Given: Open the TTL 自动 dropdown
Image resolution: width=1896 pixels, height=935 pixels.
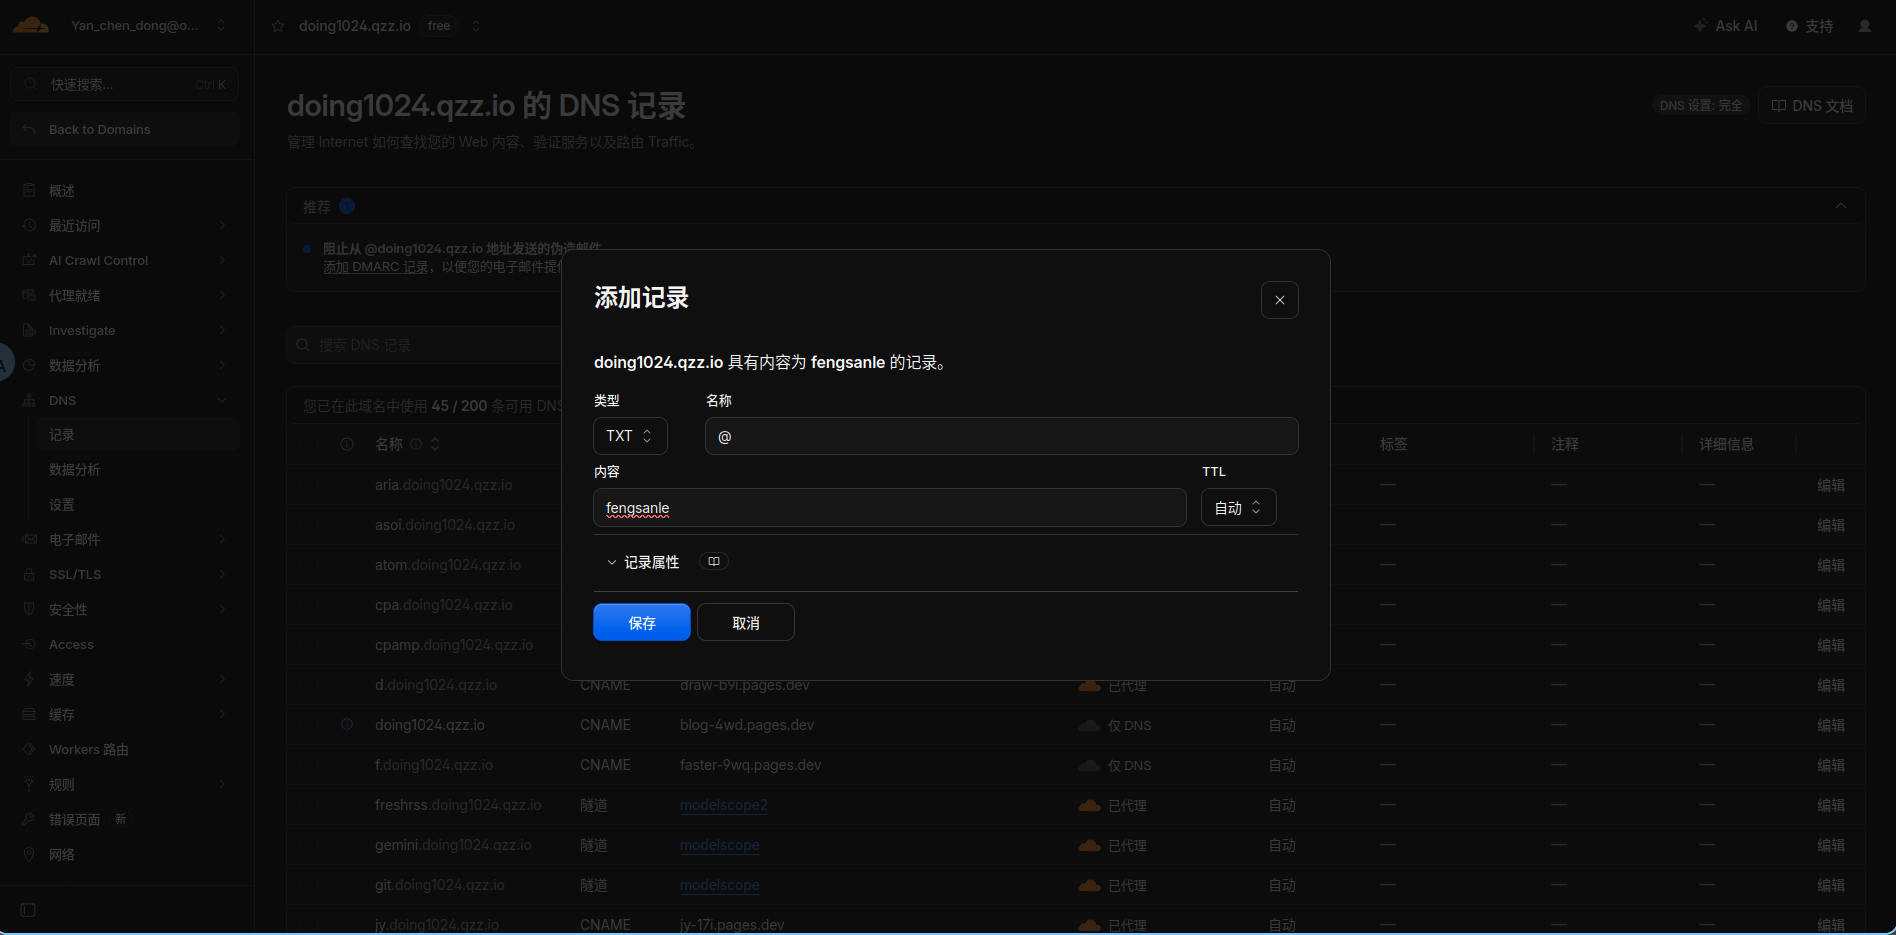Looking at the screenshot, I should pos(1238,508).
